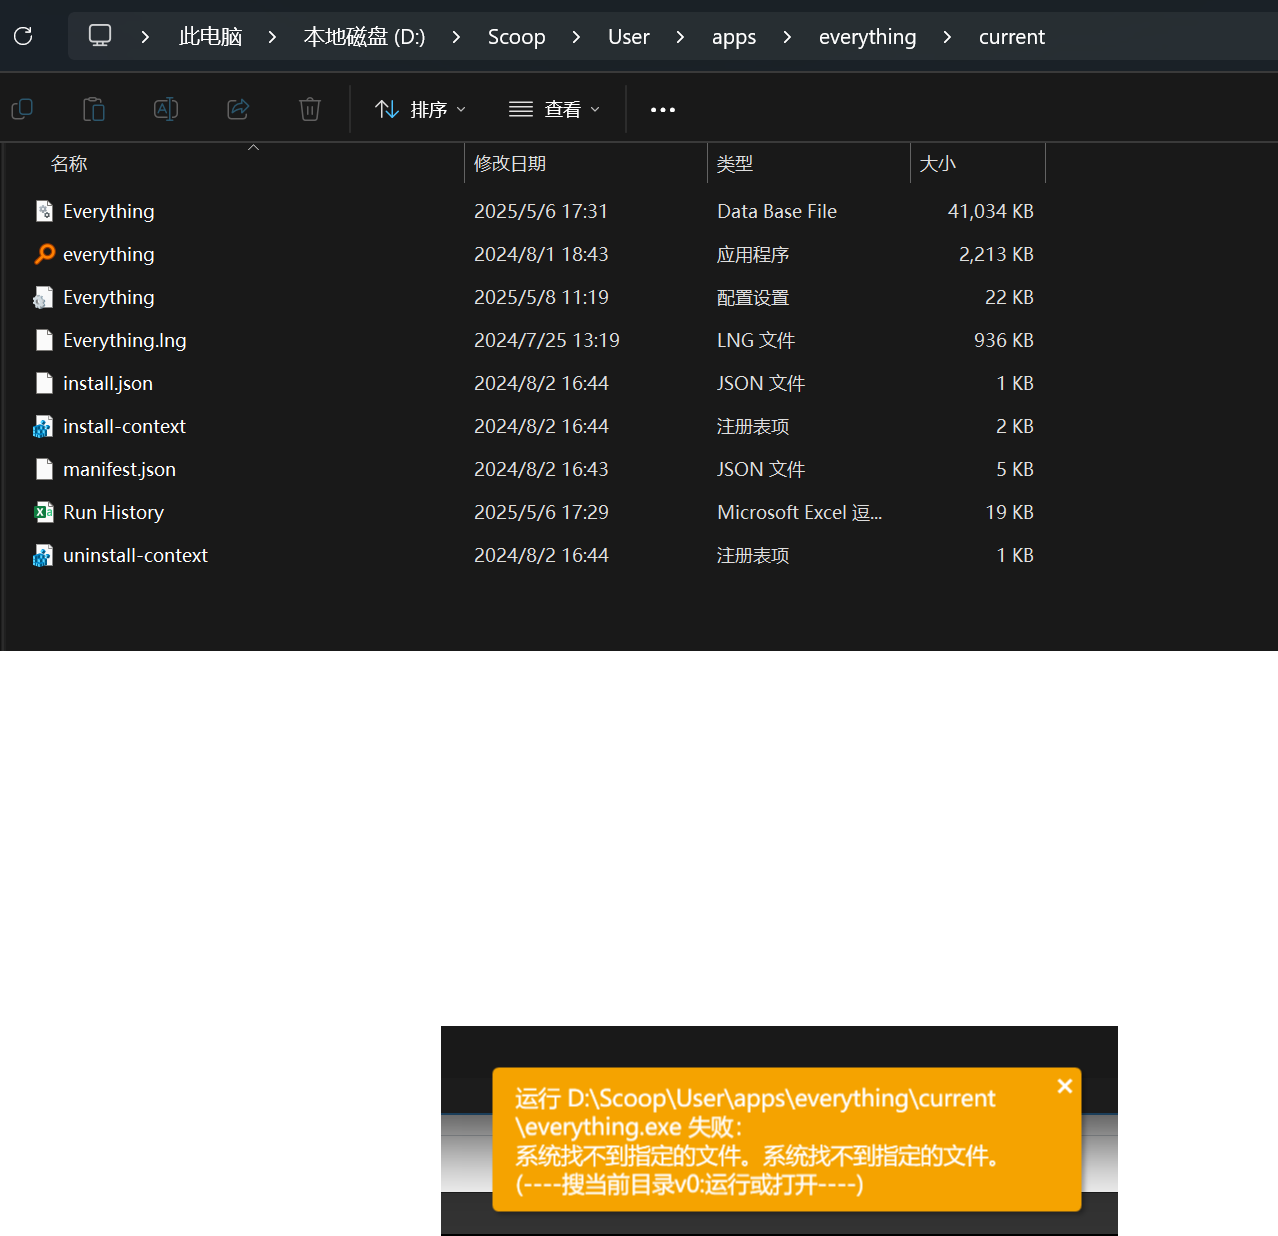Open the 查看 view dropdown
The width and height of the screenshot is (1278, 1236).
coord(554,109)
